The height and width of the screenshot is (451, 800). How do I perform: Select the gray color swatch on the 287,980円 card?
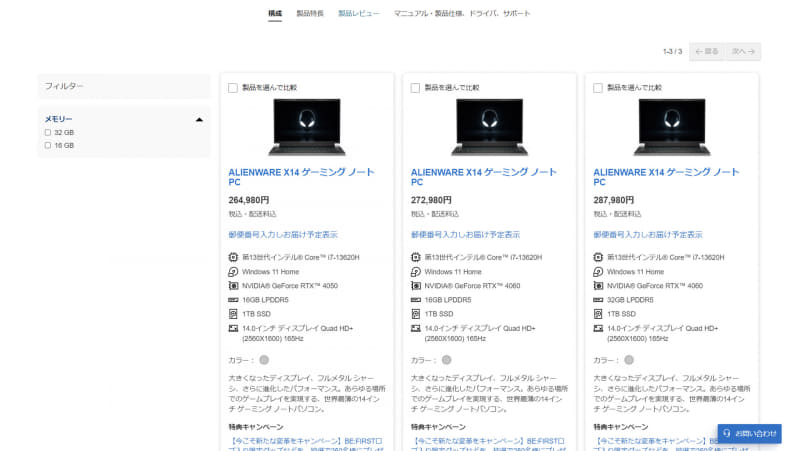click(x=629, y=360)
